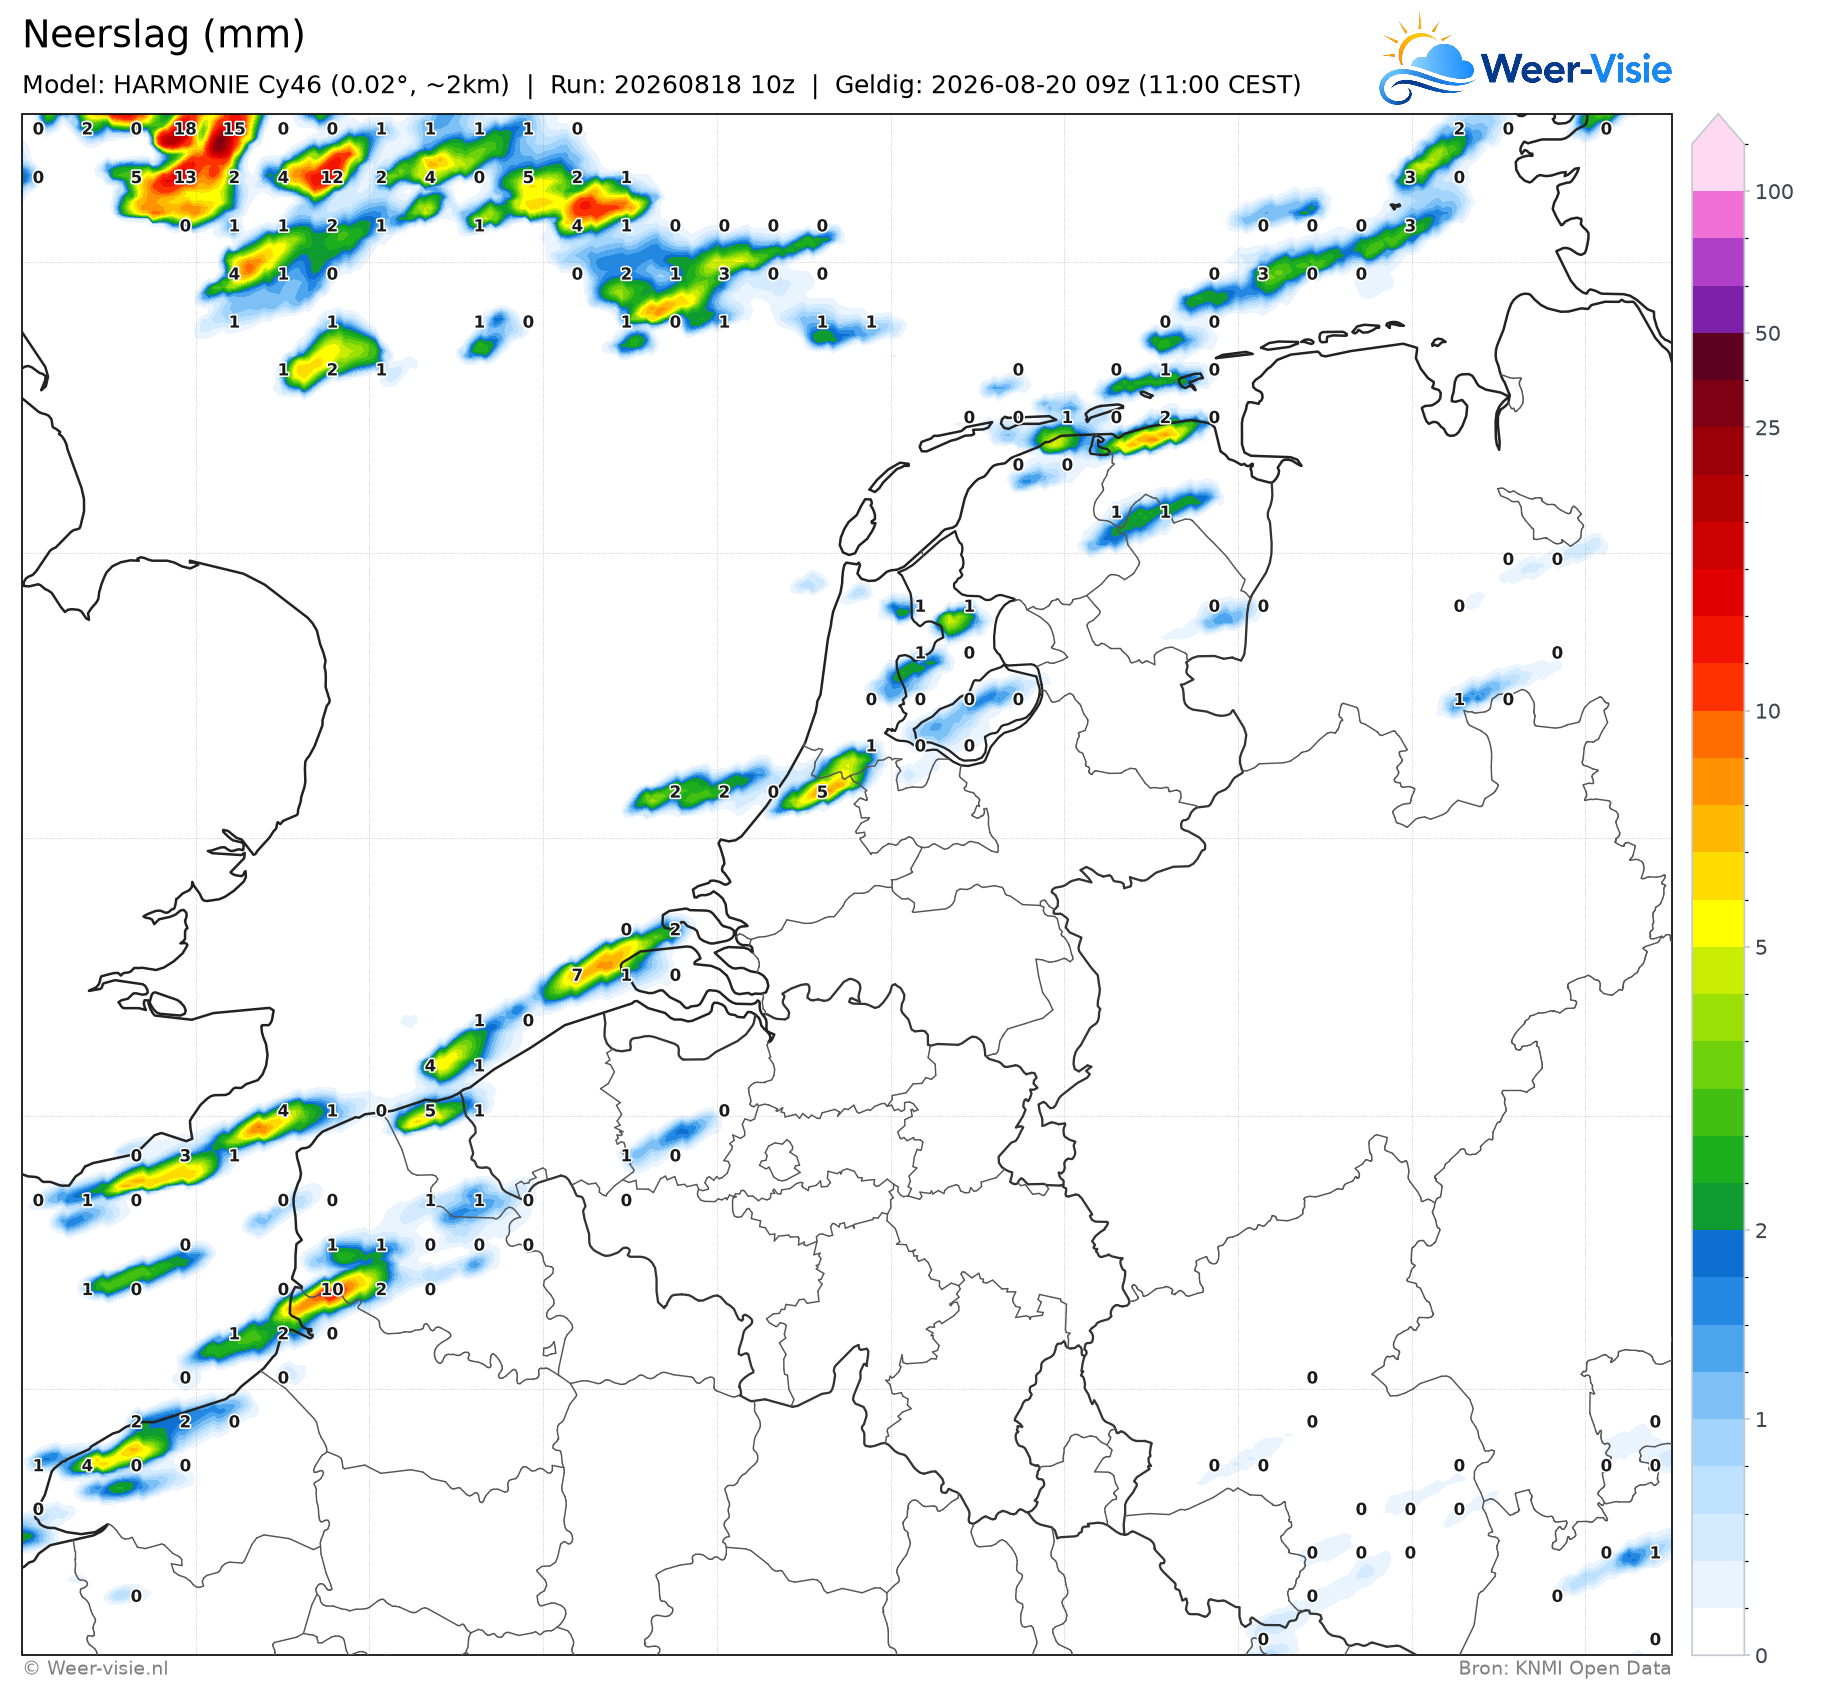1824x1681 pixels.
Task: Select the light blue 1 mm legend swatch
Action: click(x=1718, y=1396)
